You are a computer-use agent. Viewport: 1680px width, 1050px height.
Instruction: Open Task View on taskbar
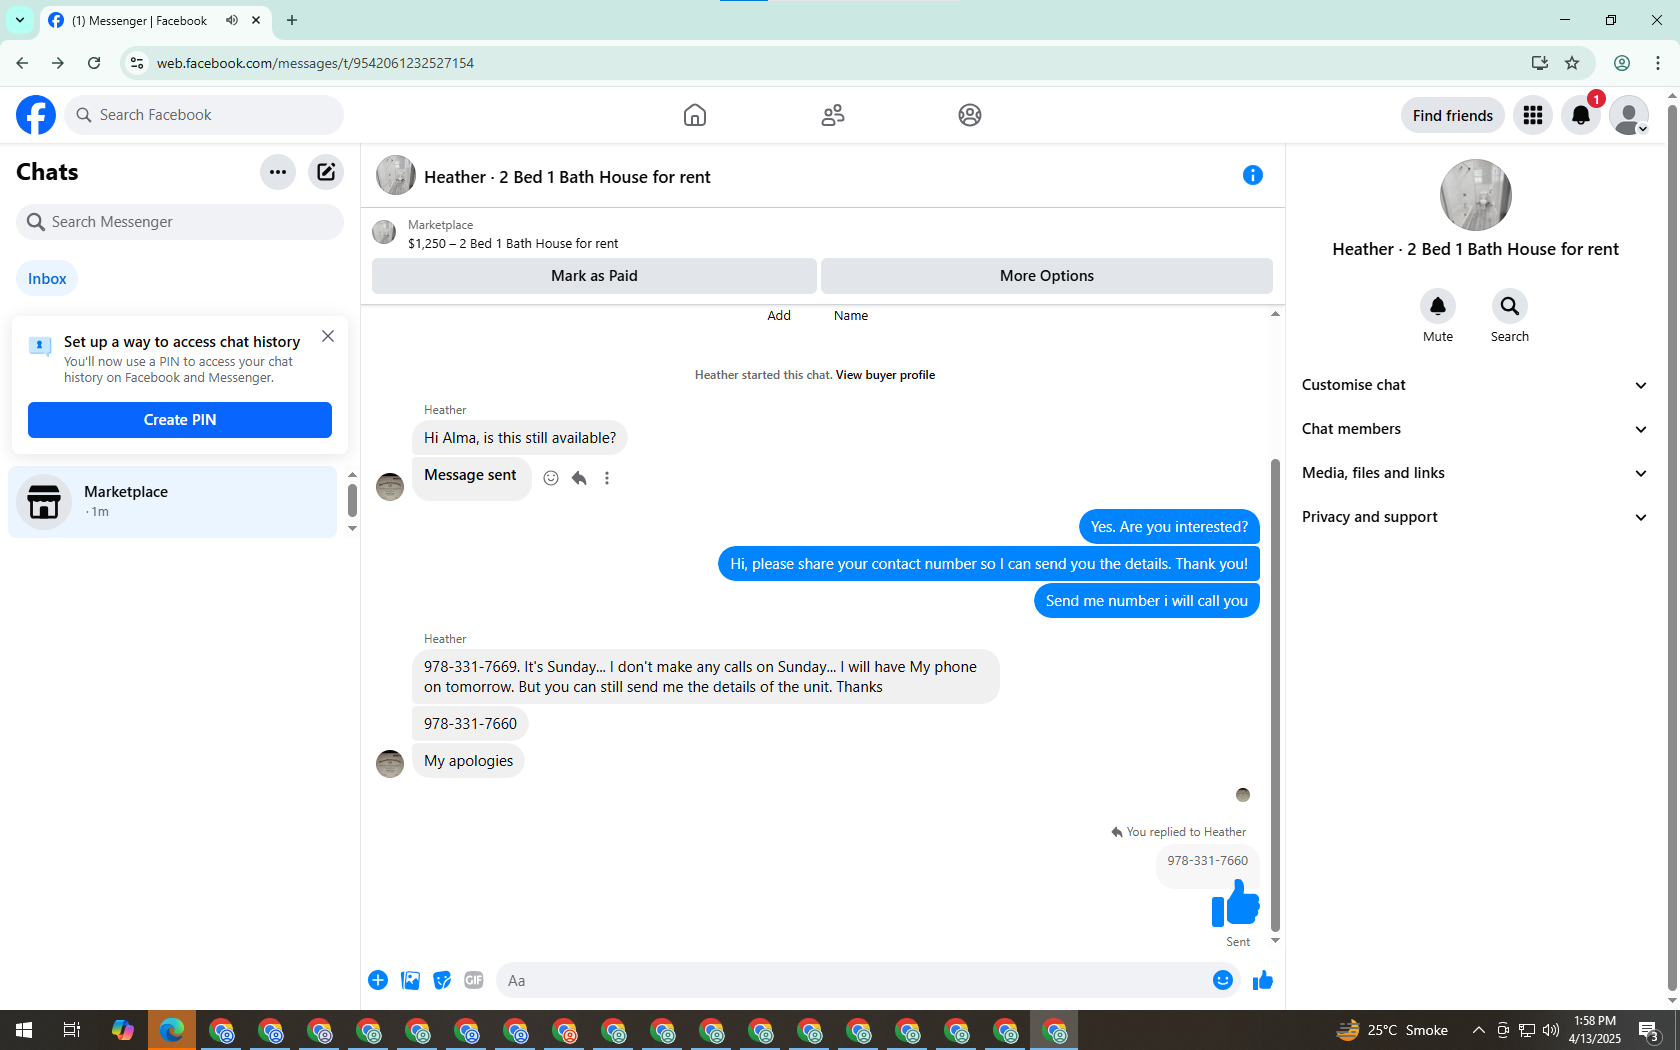pyautogui.click(x=72, y=1030)
